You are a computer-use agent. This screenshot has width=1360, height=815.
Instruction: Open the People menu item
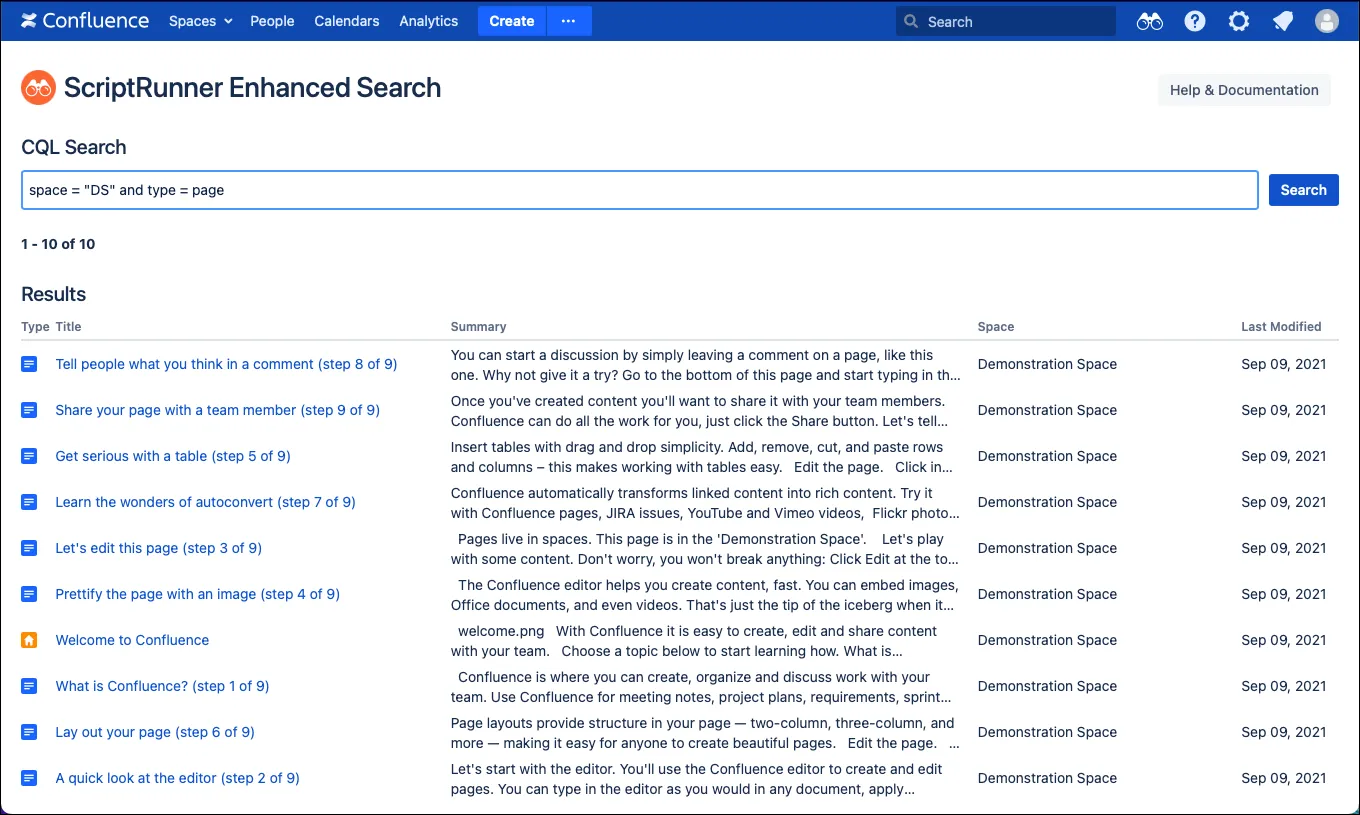(x=272, y=21)
